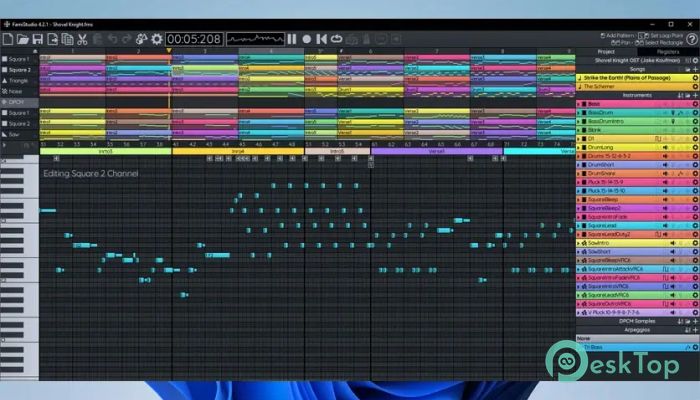Add a new instrument with the Instruments plus
This screenshot has width=700, height=400.
click(696, 96)
